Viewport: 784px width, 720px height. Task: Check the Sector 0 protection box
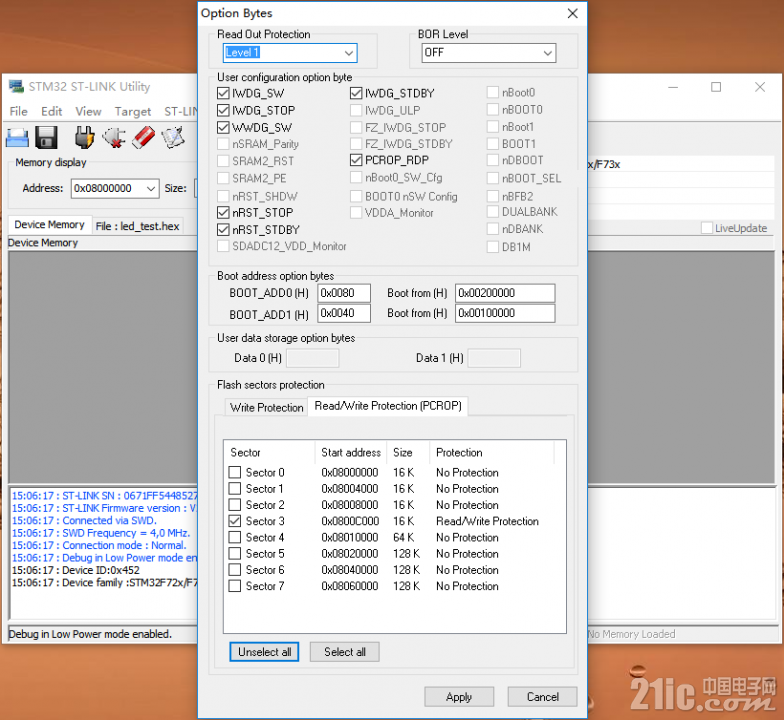tap(234, 472)
